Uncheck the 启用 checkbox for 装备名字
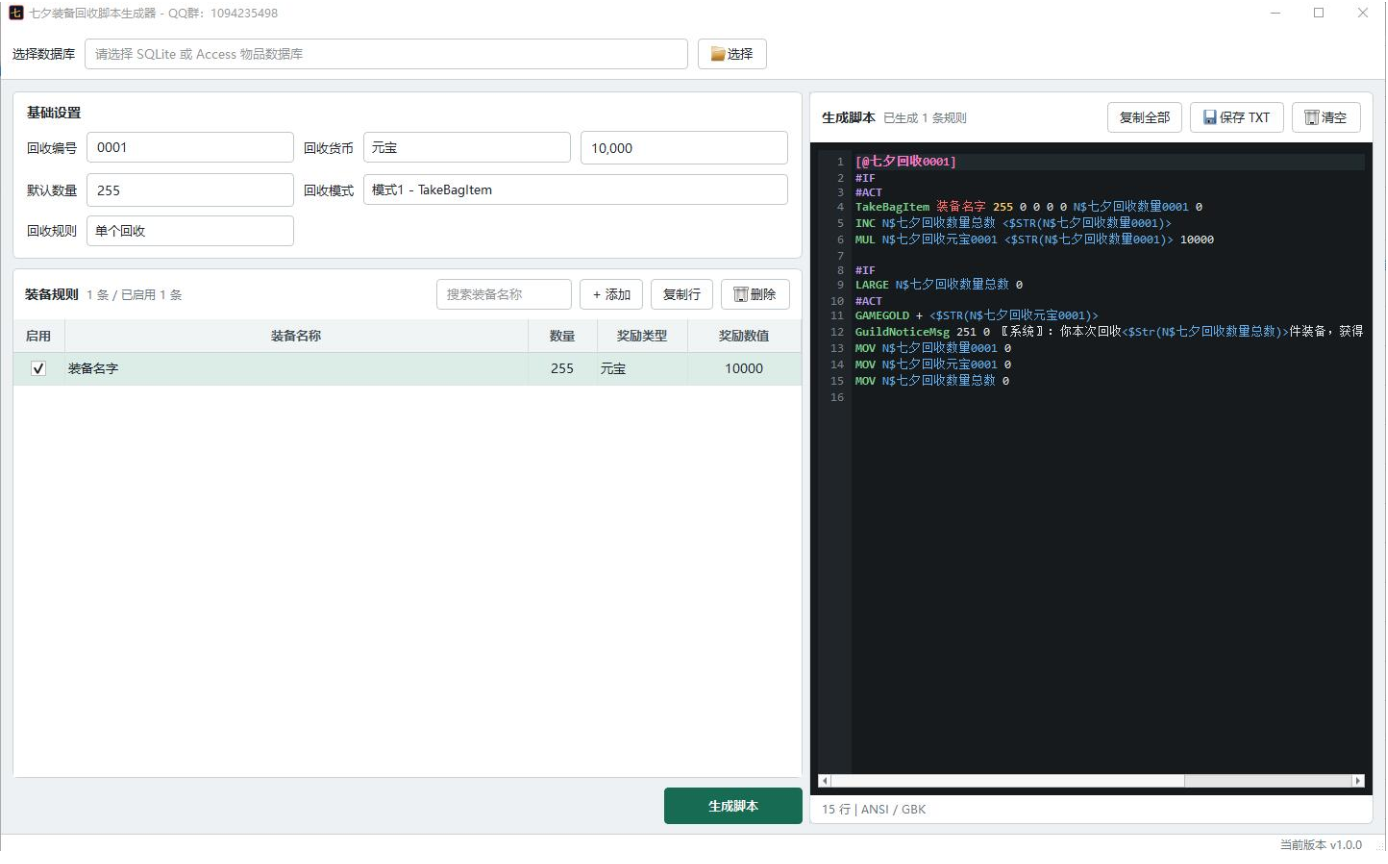Screen dimensions: 1388x864 point(39,369)
